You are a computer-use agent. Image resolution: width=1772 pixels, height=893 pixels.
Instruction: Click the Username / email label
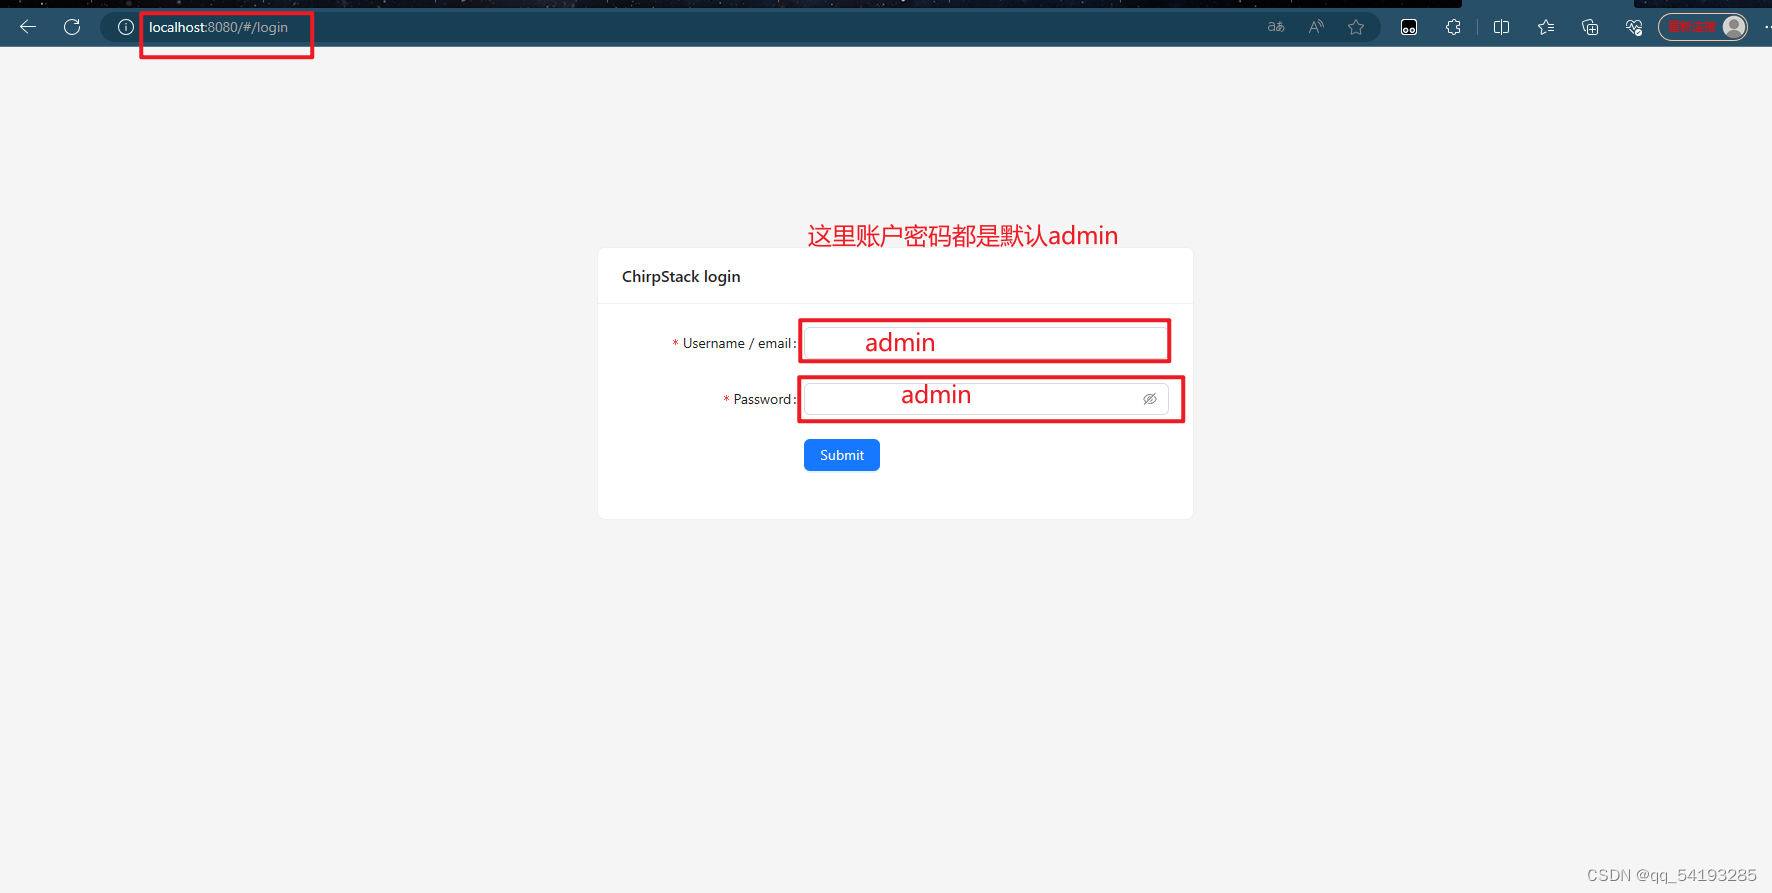tap(736, 343)
